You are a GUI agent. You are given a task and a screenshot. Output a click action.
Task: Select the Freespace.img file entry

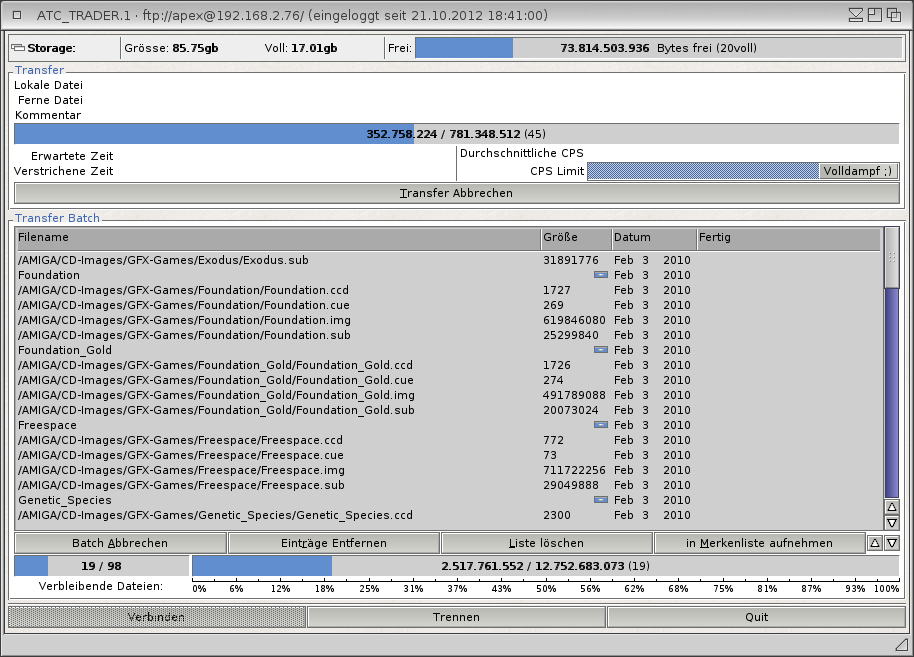(x=181, y=470)
